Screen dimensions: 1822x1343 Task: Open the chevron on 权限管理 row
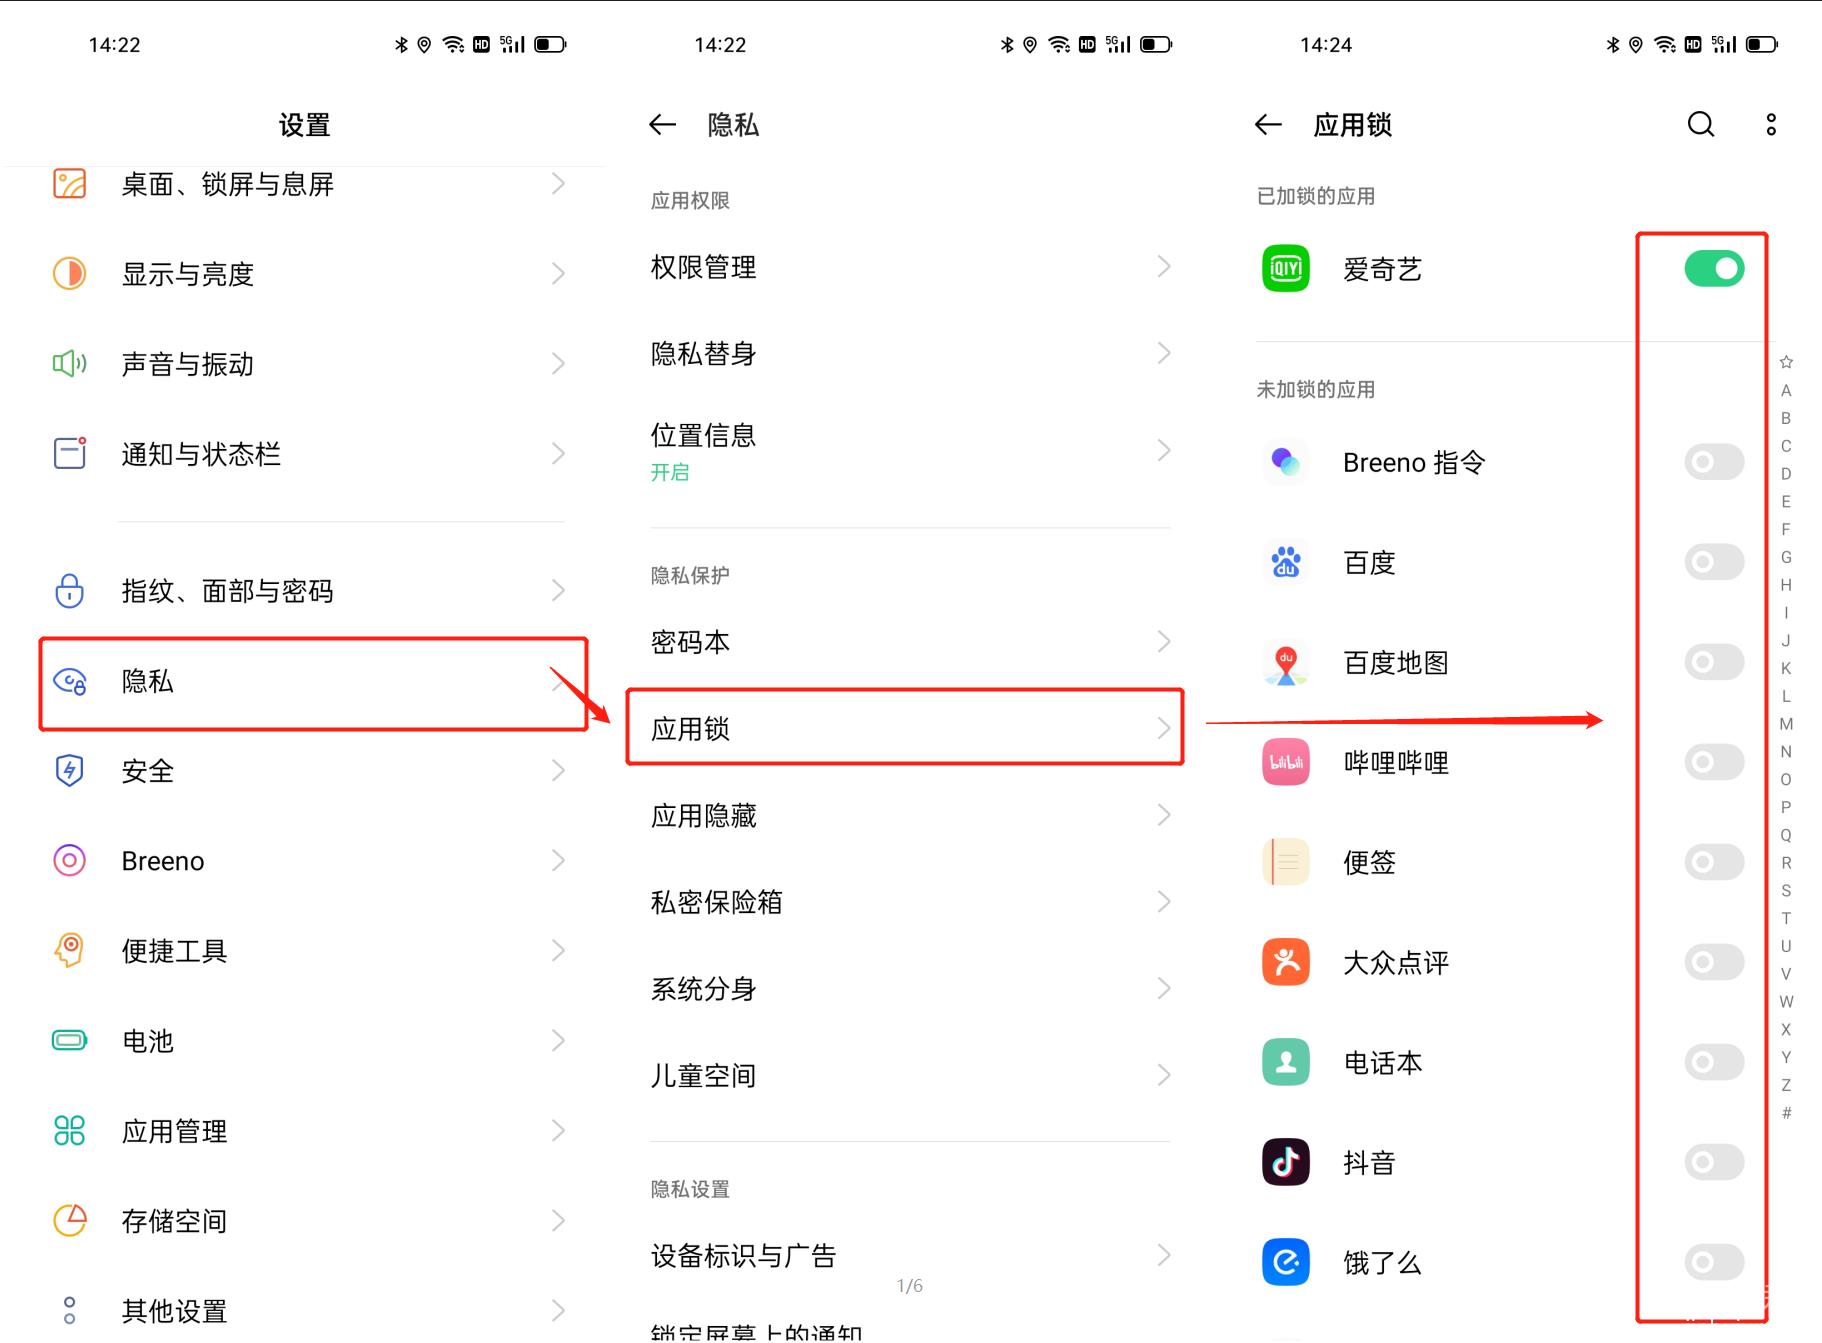(1164, 266)
